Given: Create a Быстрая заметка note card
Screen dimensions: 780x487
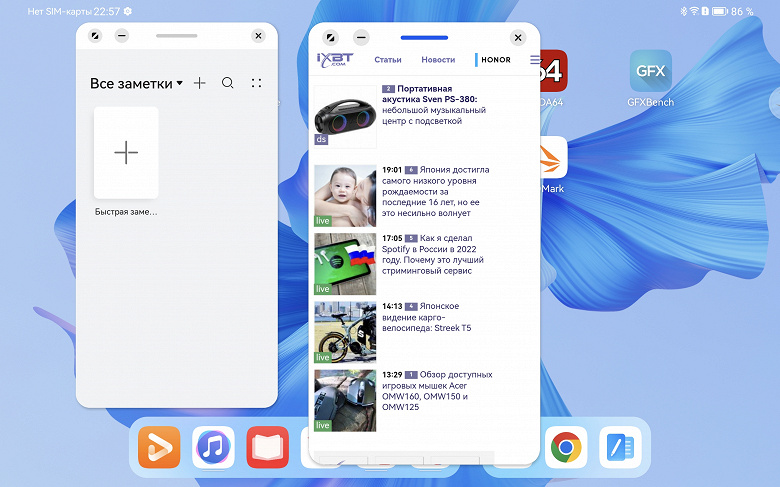Looking at the screenshot, I should coord(126,153).
